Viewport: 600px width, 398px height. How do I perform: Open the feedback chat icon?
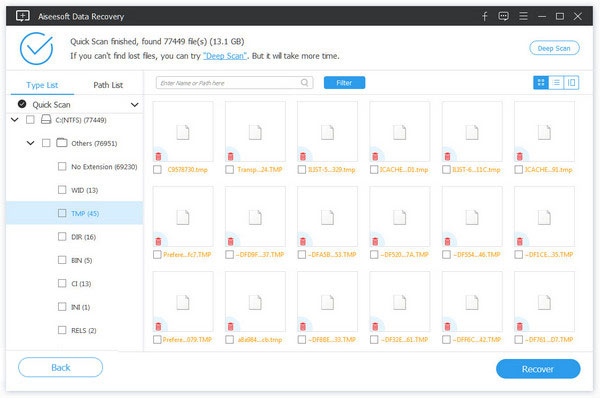(504, 16)
